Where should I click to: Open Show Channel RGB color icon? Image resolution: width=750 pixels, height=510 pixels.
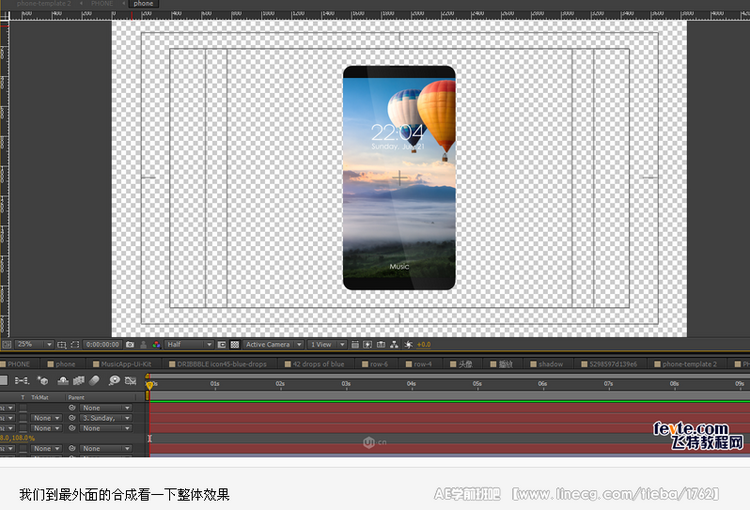[x=156, y=344]
